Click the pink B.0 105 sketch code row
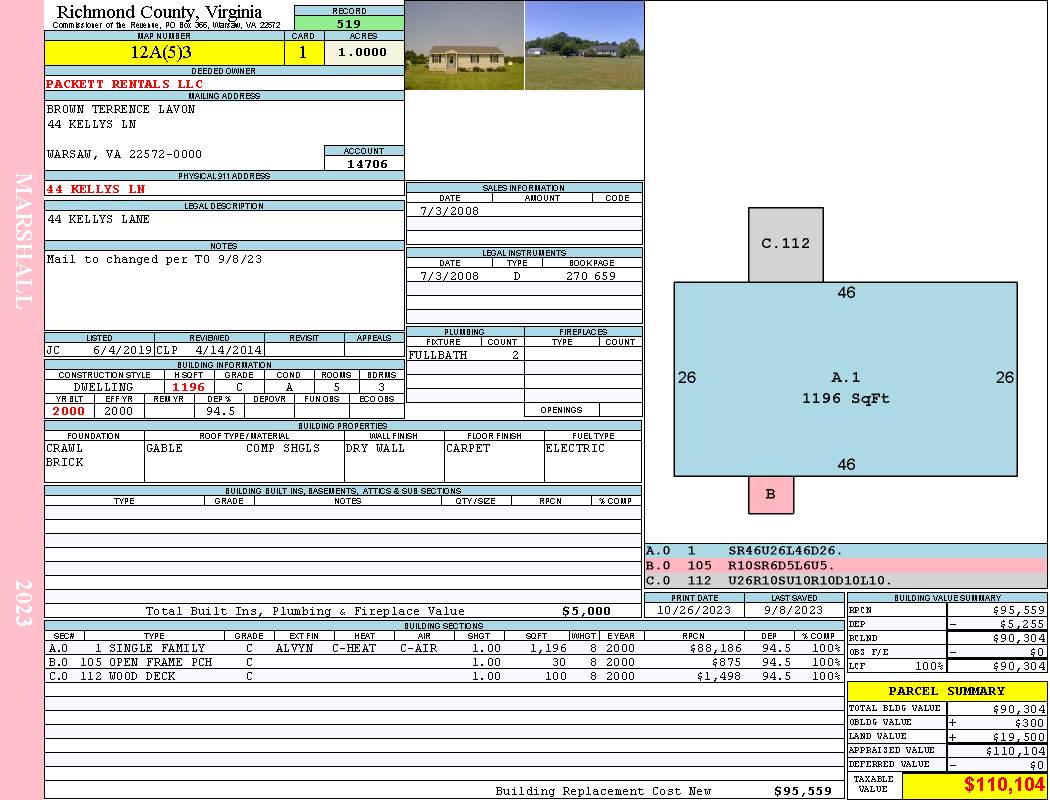 click(845, 565)
